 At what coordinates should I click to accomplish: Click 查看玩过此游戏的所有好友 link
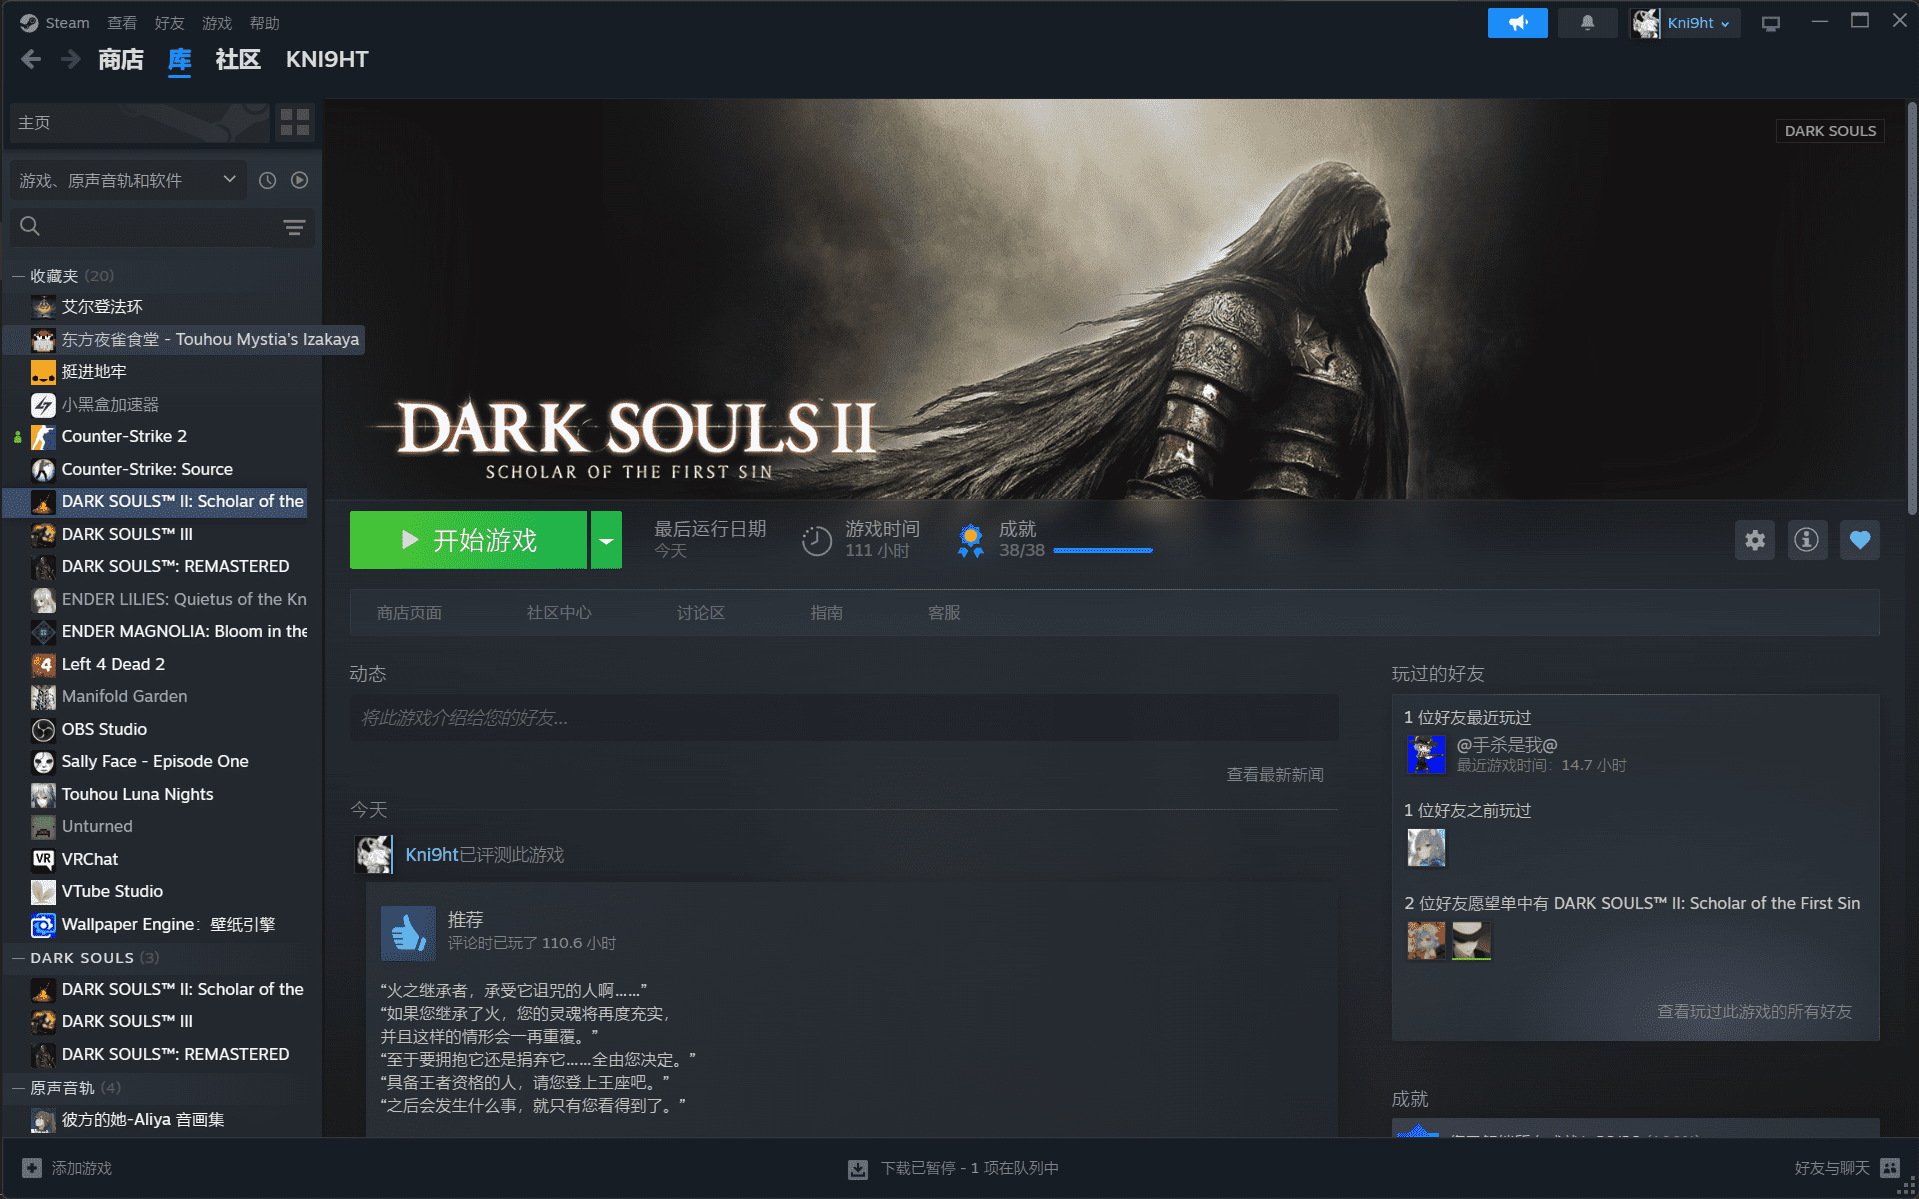(x=1754, y=1012)
